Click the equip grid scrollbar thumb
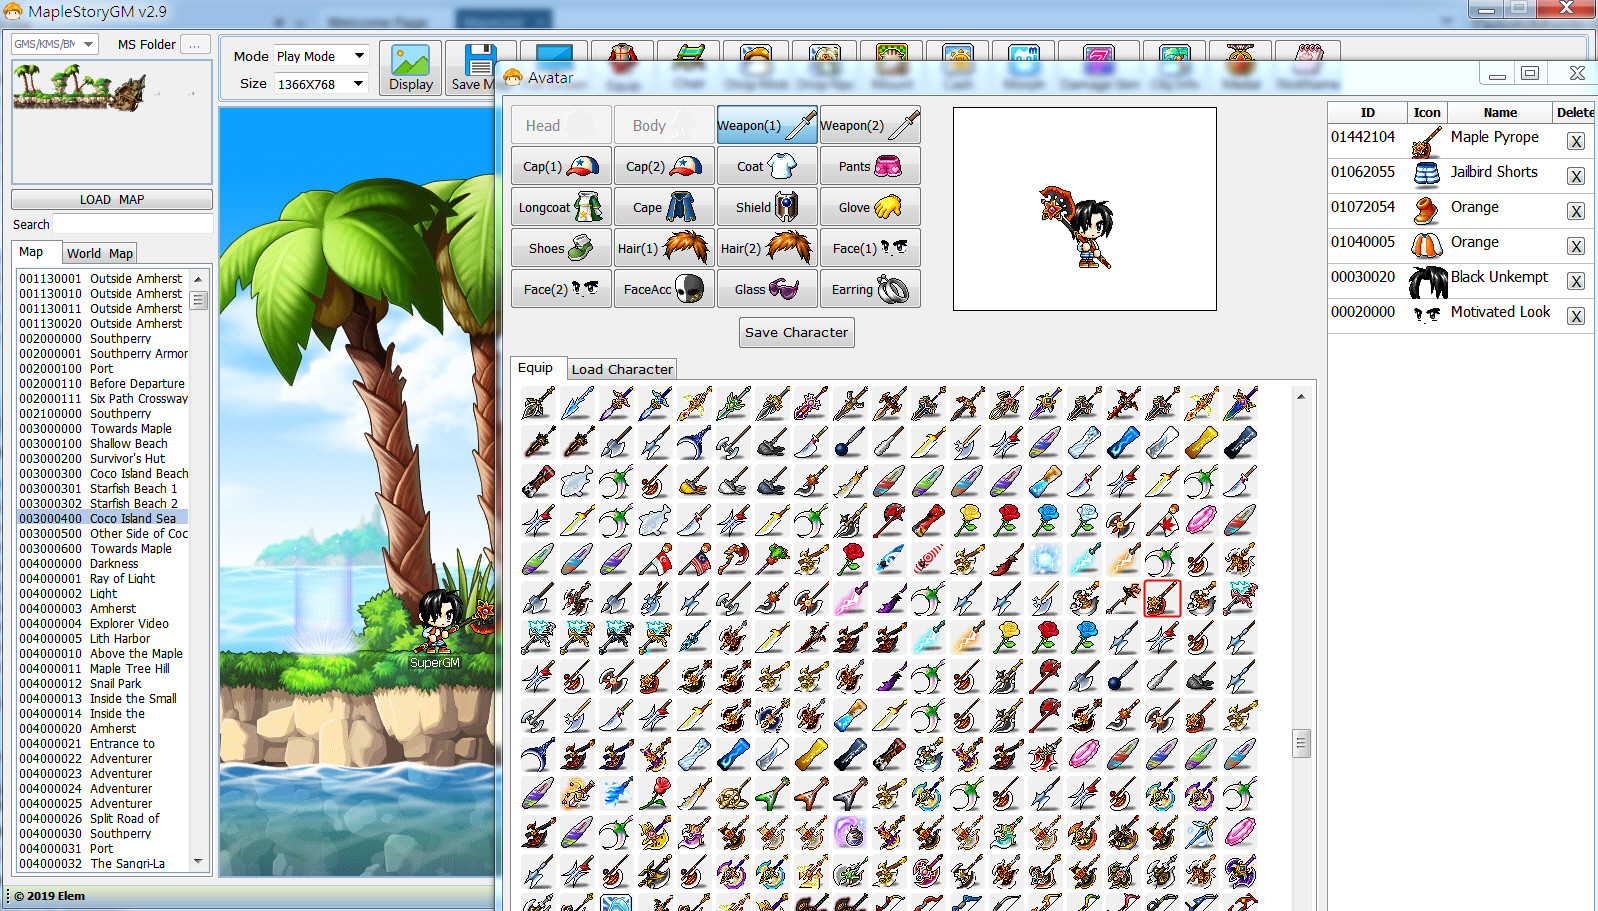 tap(1301, 743)
